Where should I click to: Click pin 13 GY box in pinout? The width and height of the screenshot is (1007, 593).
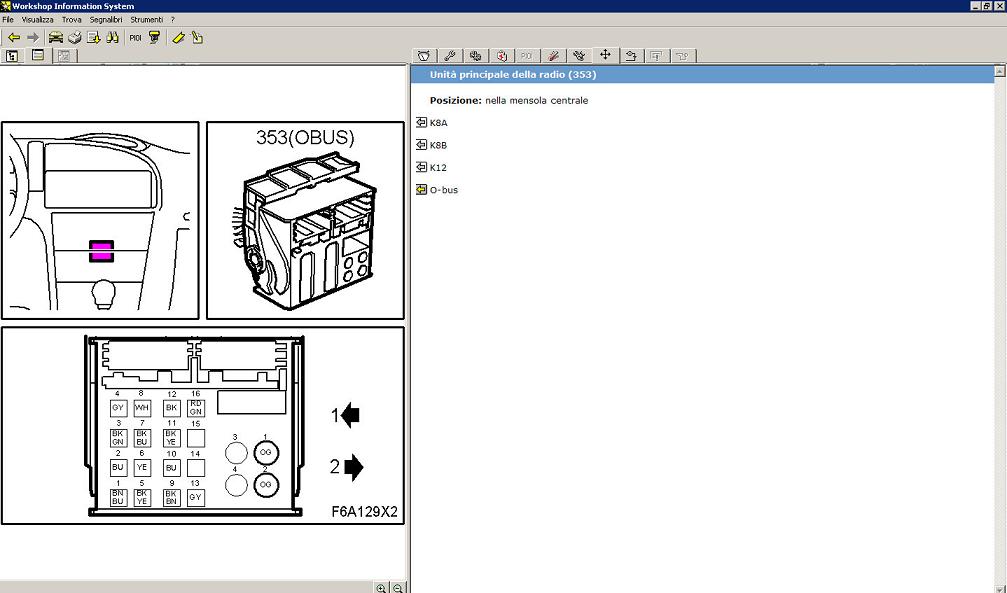coord(196,497)
